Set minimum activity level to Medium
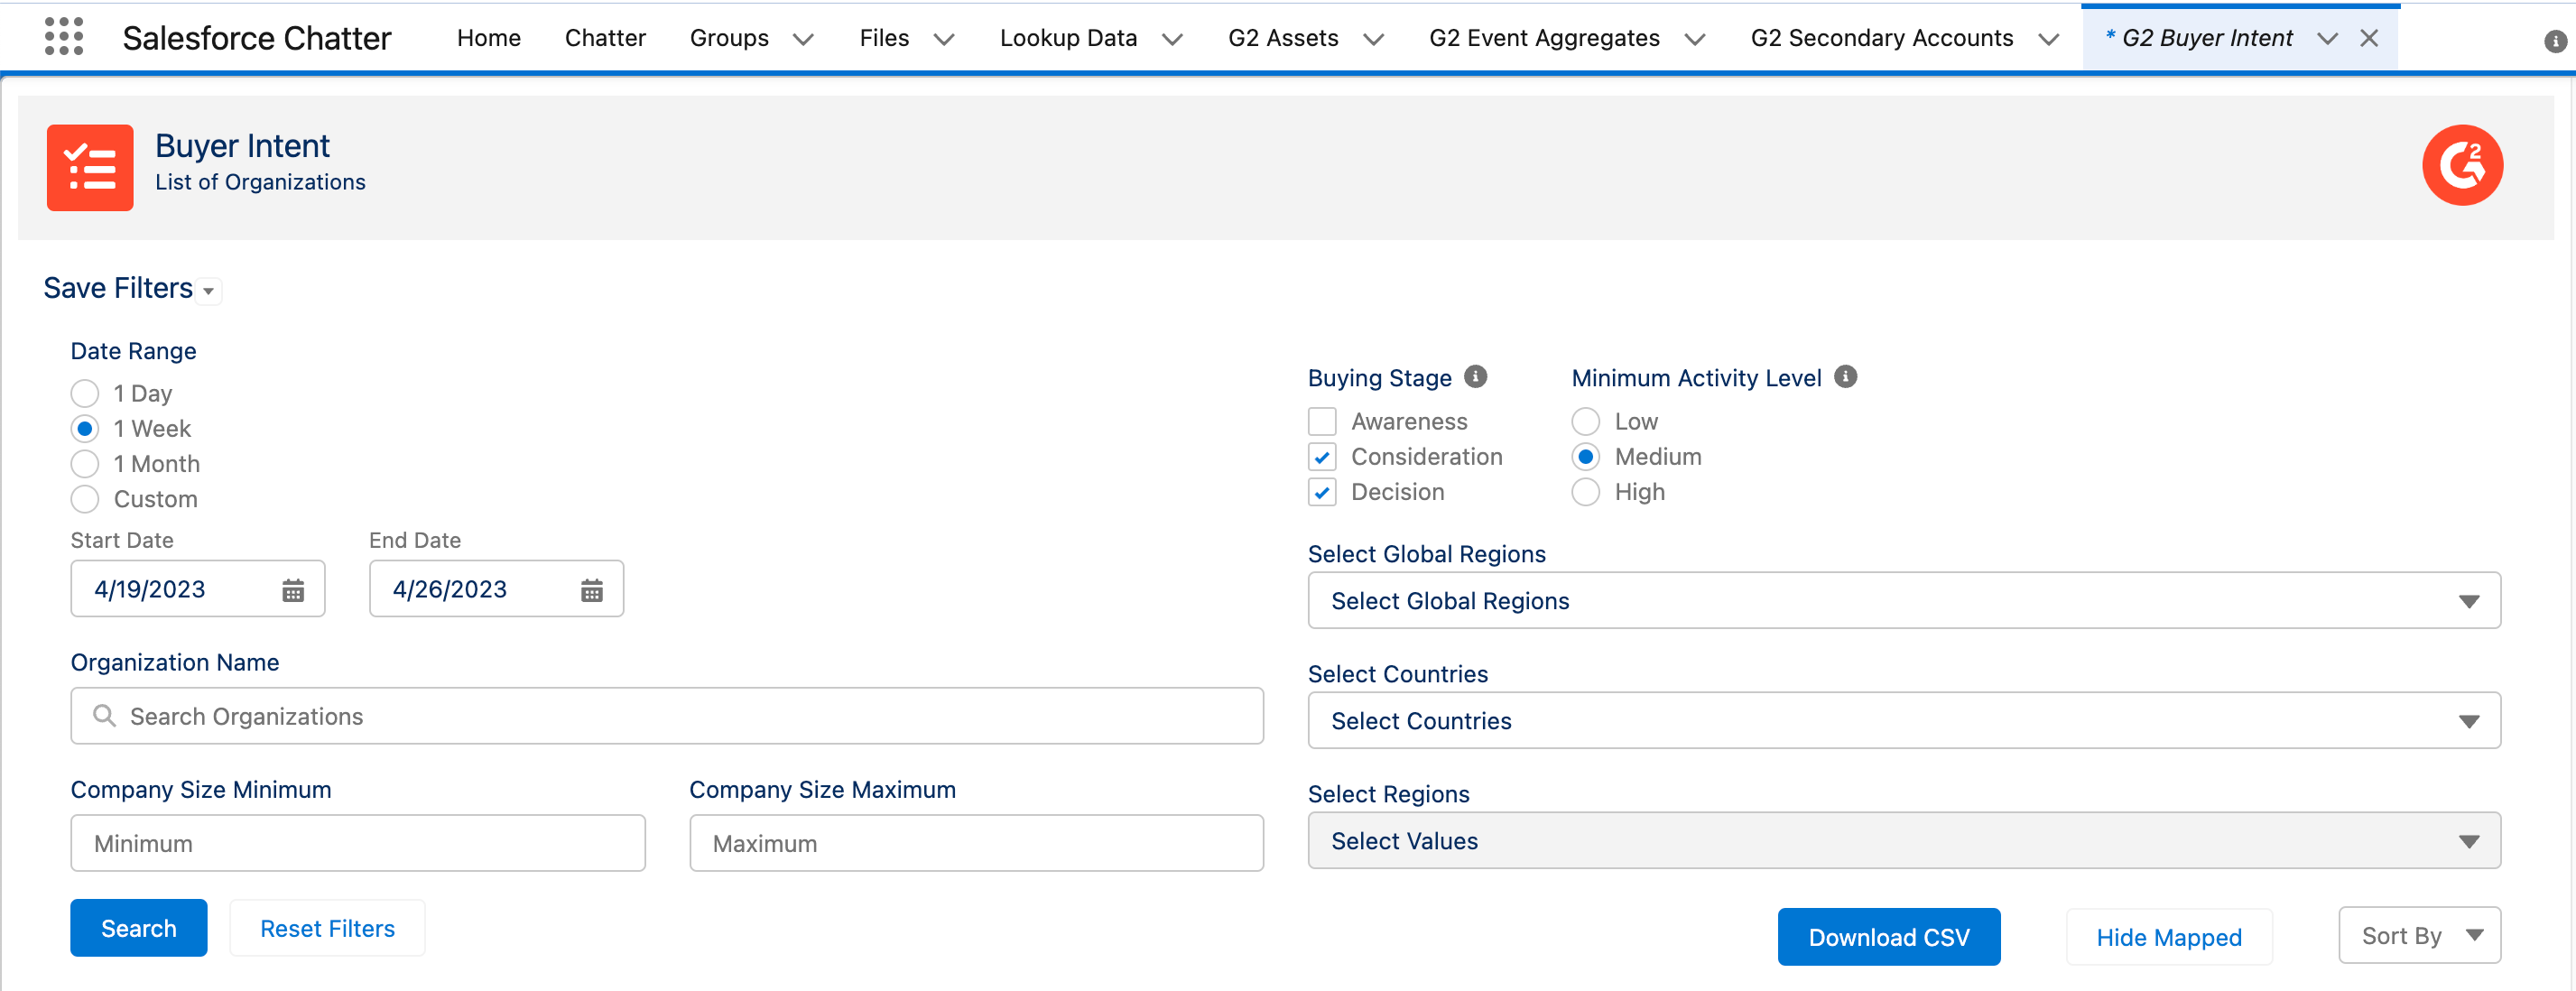This screenshot has width=2576, height=991. (1586, 457)
